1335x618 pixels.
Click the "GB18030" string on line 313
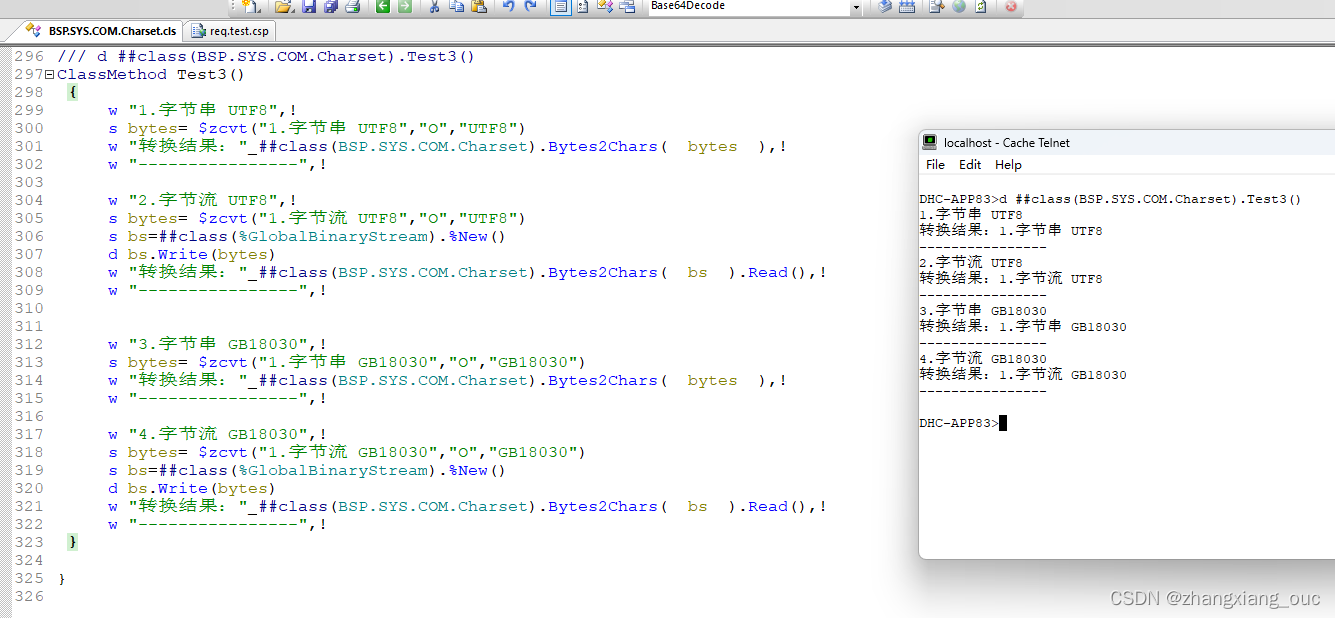[x=532, y=363]
